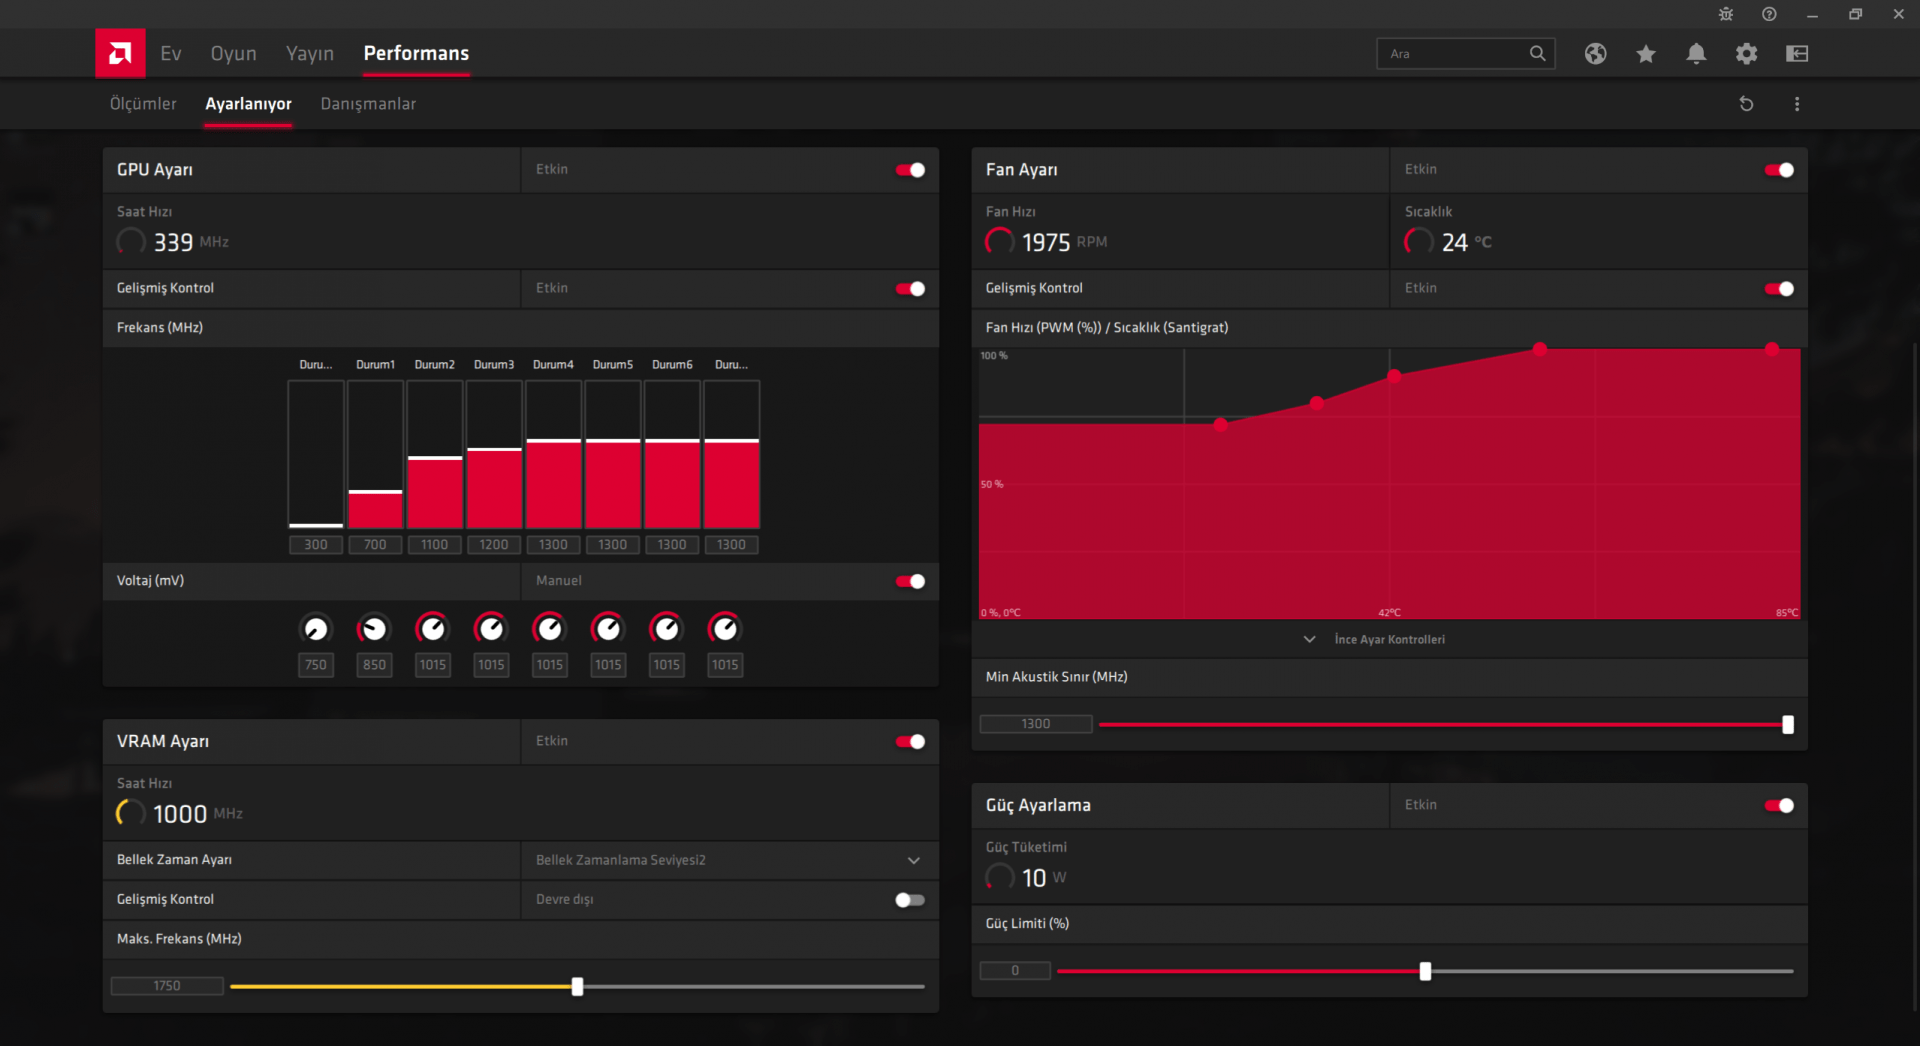Open notifications bell icon
The width and height of the screenshot is (1920, 1046).
(x=1696, y=54)
